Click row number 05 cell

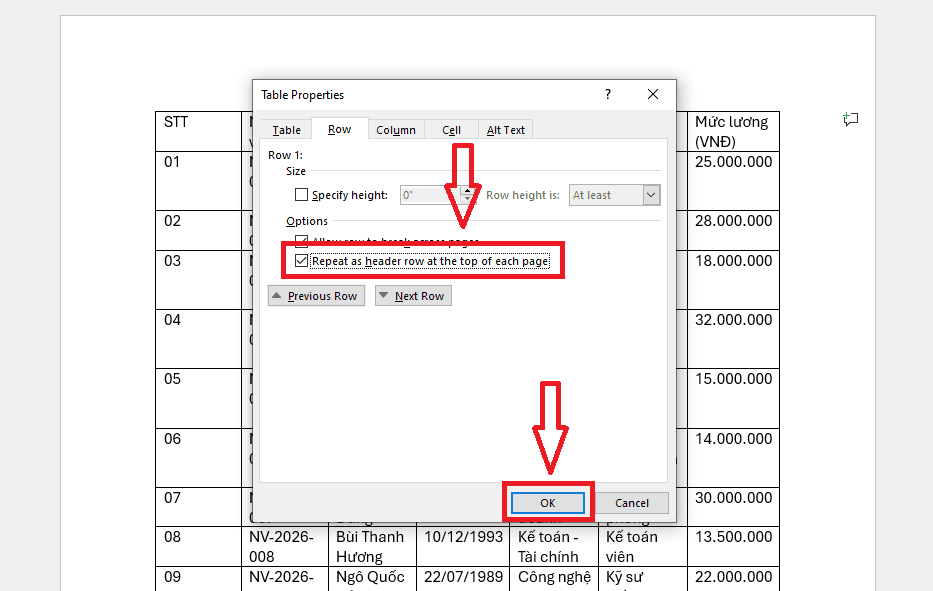[x=198, y=398]
